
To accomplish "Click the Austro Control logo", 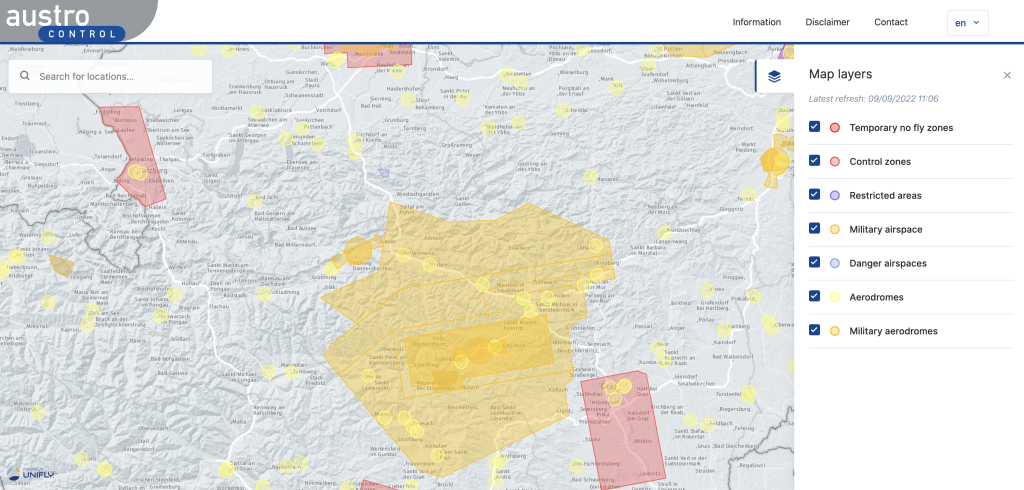I will 65,22.
